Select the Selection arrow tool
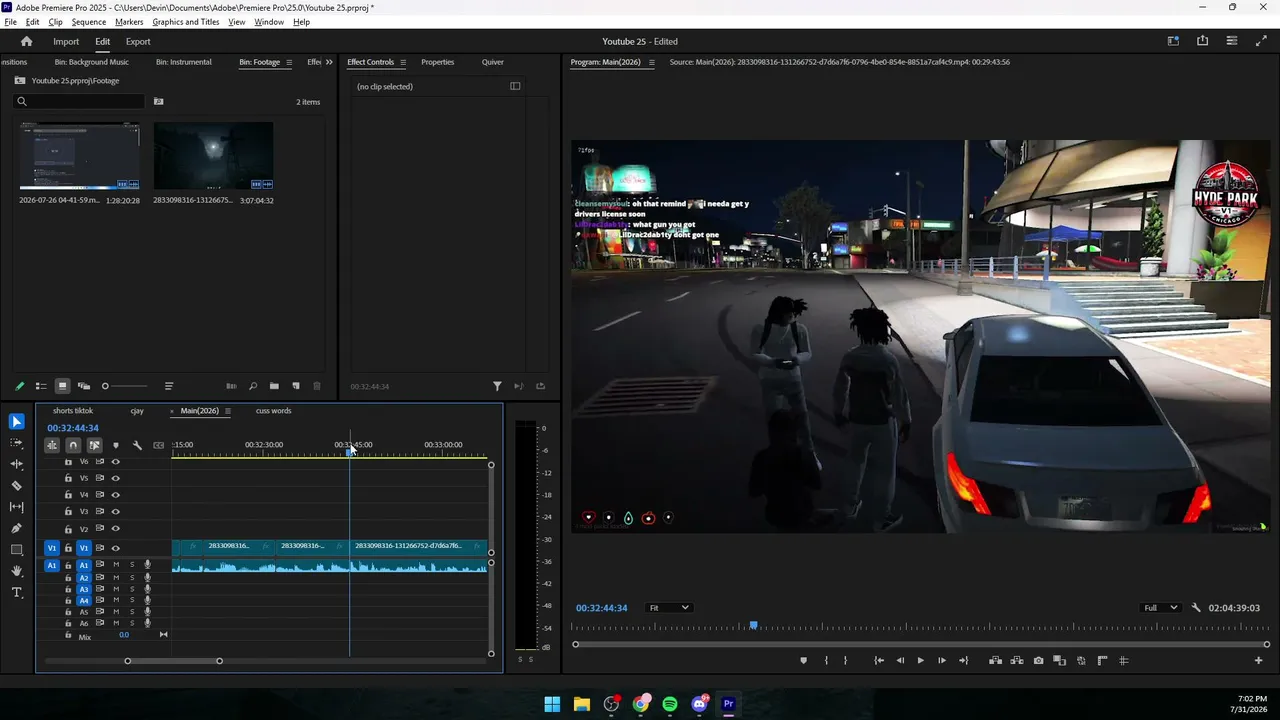Viewport: 1280px width, 720px height. tap(16, 422)
